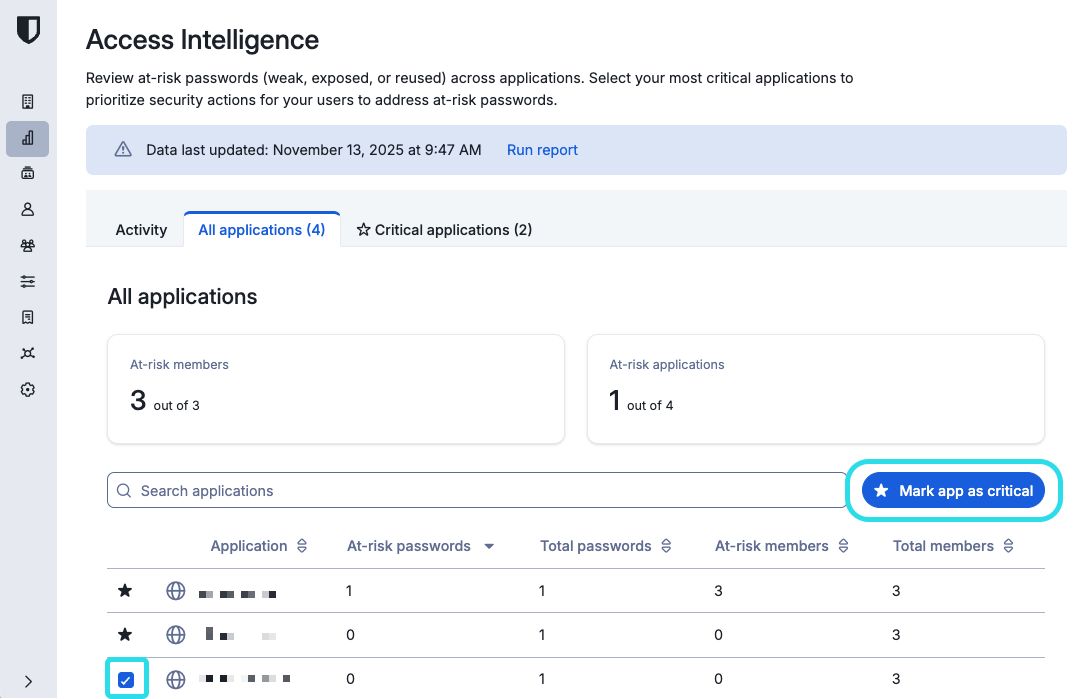Switch to the Activity tab

[x=141, y=230]
